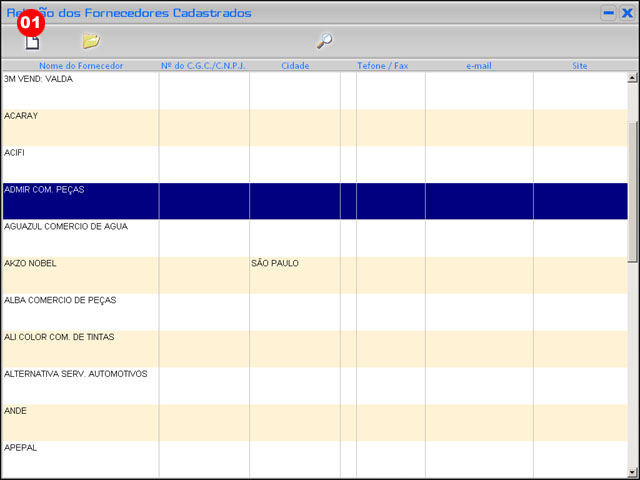640x480 pixels.
Task: Click the Nº do C.G.C./C.N.P.J. column header
Action: pyautogui.click(x=203, y=66)
